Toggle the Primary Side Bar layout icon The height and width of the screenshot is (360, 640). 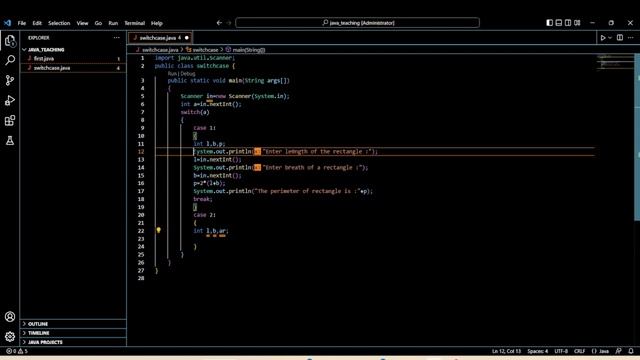click(x=549, y=23)
